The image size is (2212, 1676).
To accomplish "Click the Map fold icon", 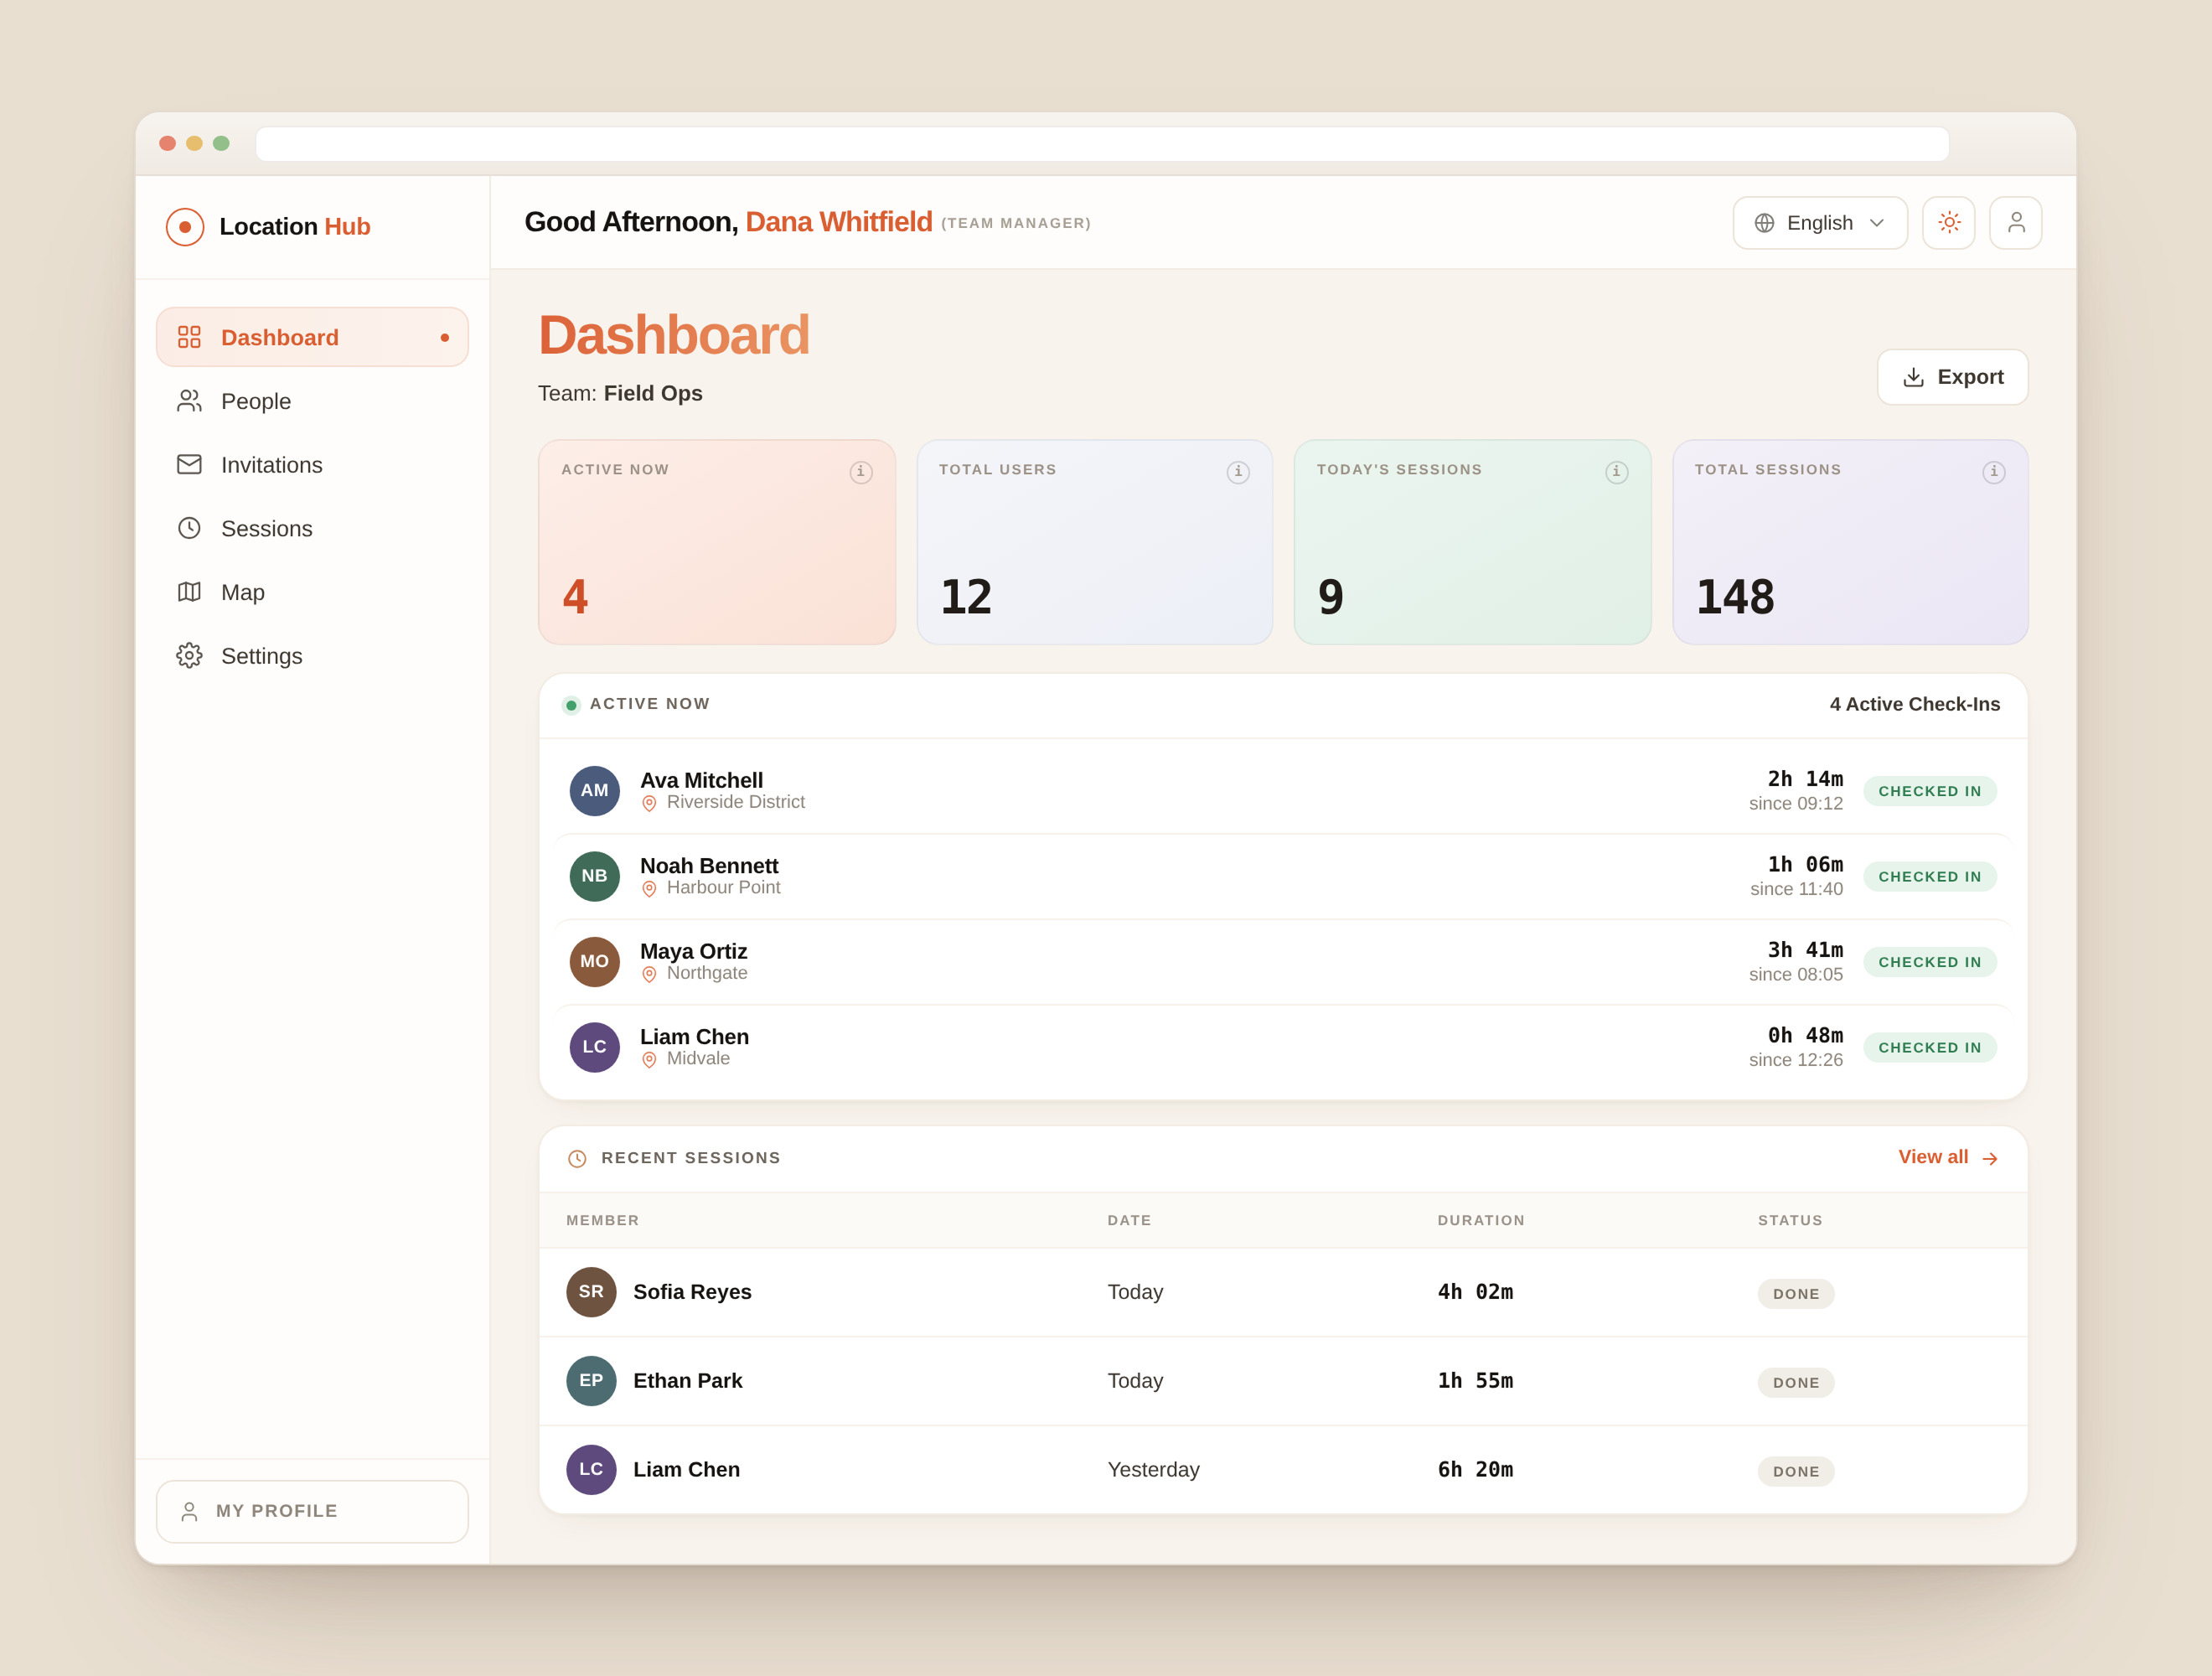I will coord(189,592).
